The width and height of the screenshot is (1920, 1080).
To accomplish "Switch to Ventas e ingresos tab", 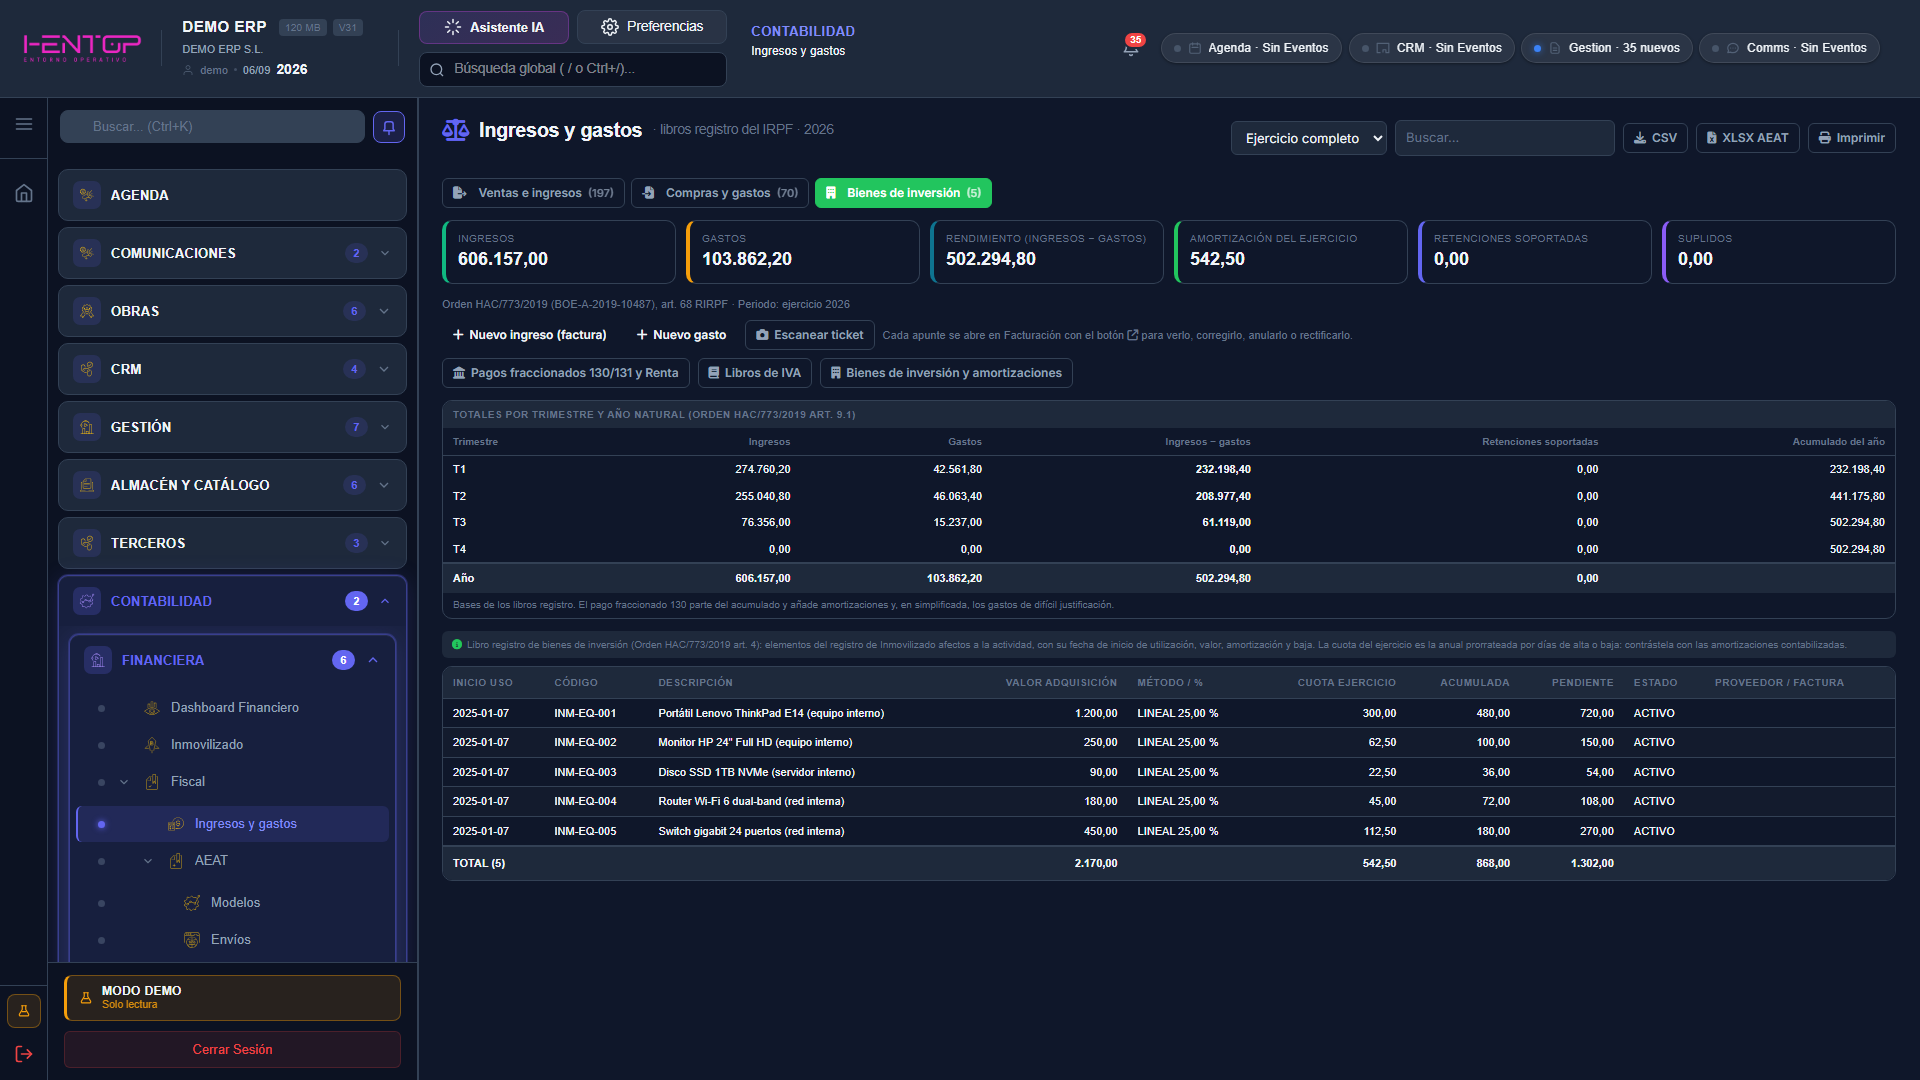I will pos(533,193).
